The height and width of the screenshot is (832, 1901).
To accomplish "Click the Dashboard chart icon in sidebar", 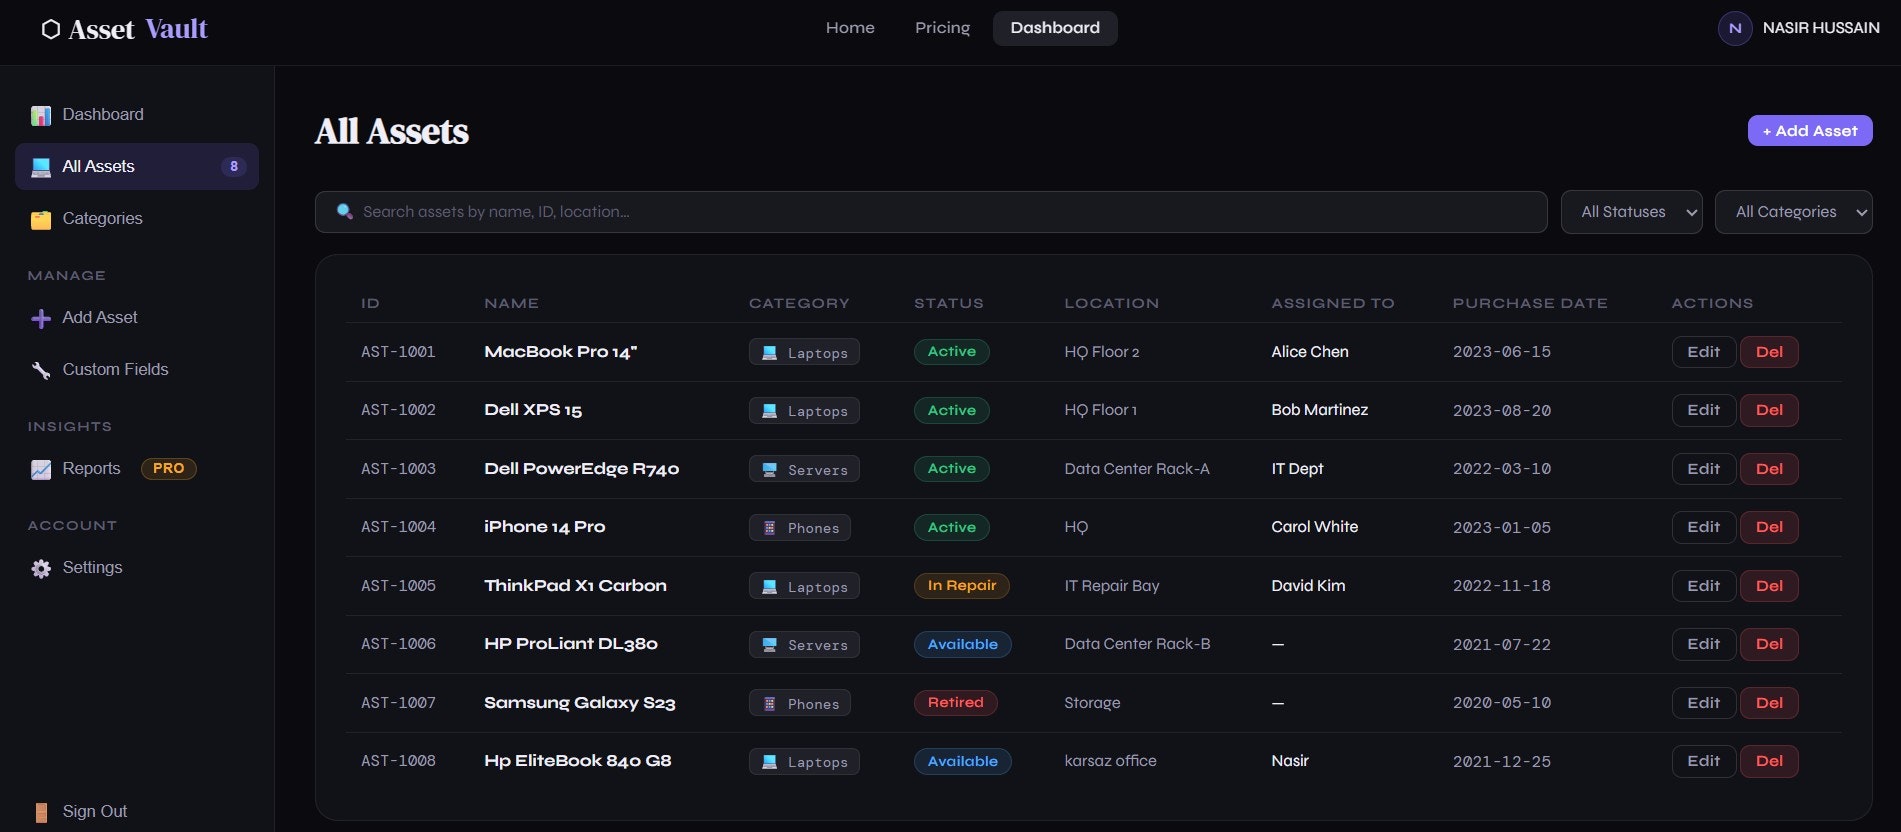I will coord(41,116).
